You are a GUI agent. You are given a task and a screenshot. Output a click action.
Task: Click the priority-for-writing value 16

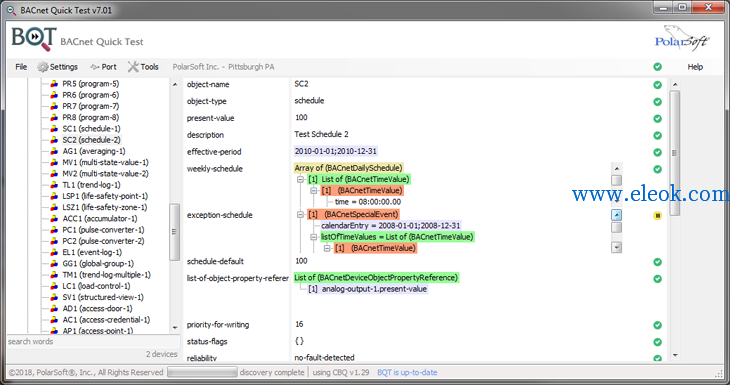(299, 324)
